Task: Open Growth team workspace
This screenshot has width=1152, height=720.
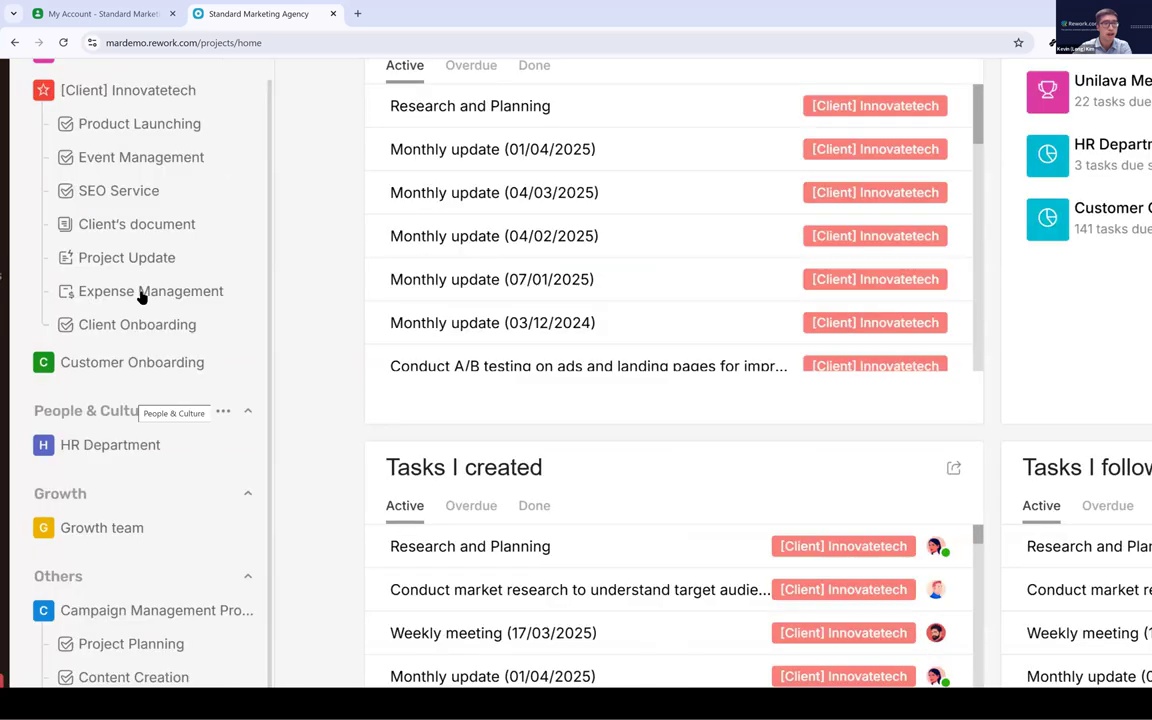Action: coord(102,528)
